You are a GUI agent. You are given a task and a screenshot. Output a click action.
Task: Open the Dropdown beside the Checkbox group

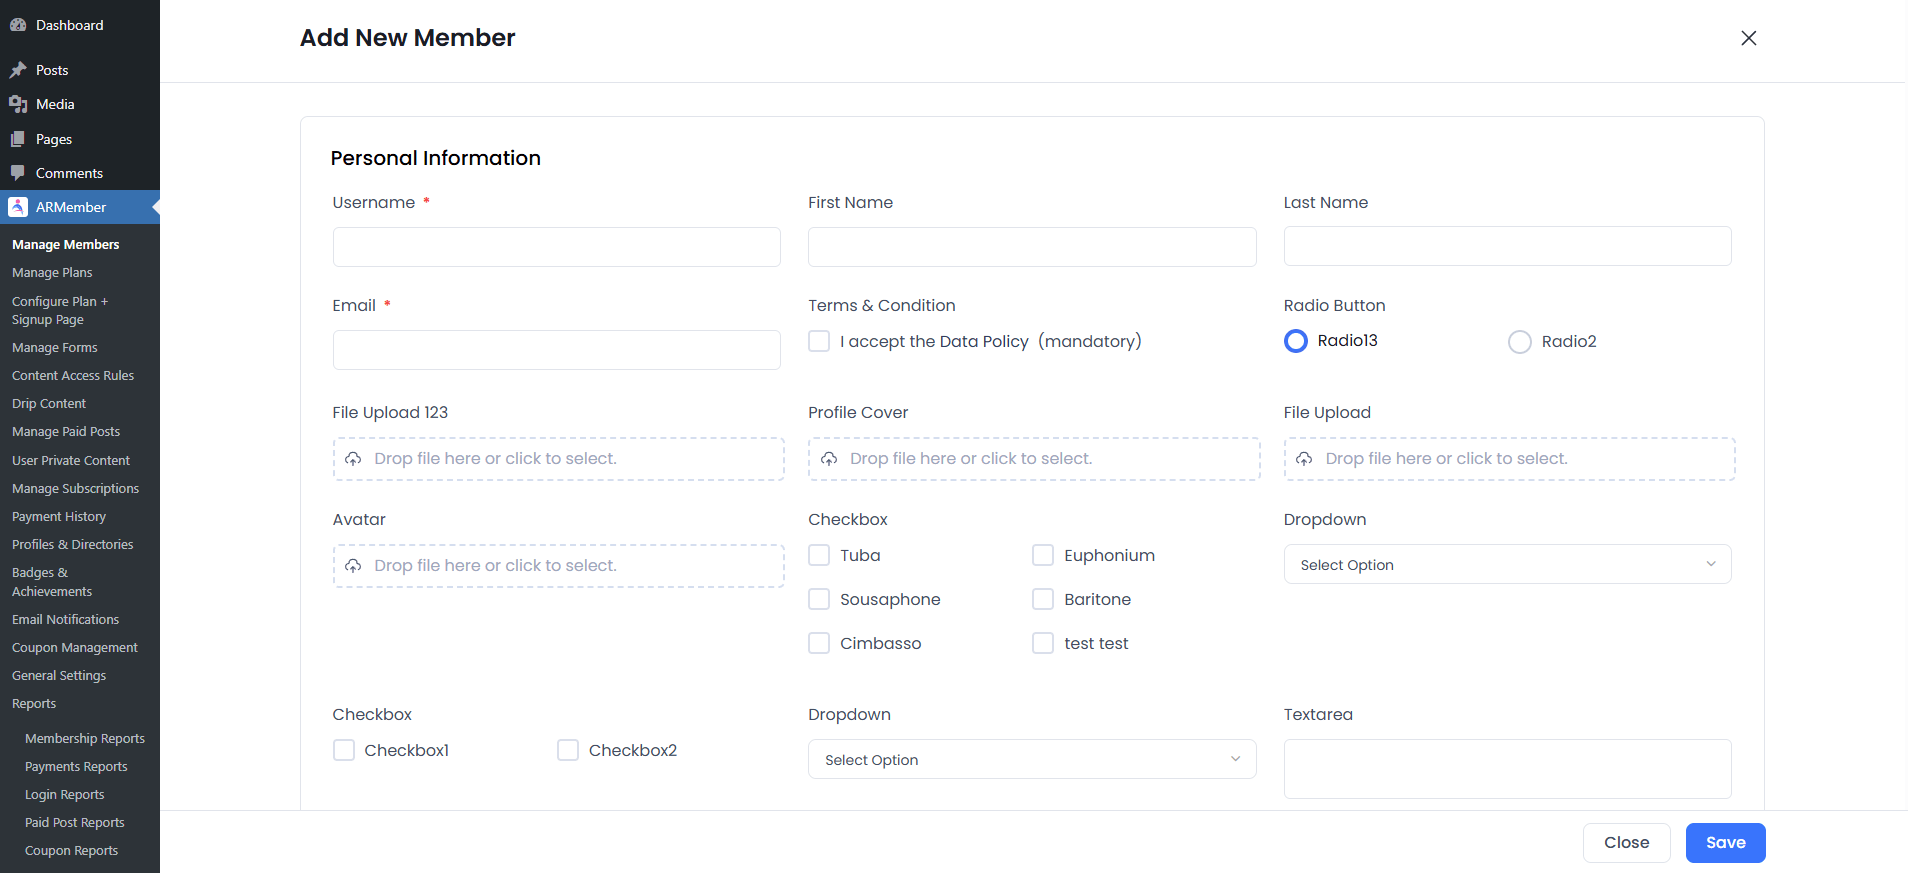[x=1507, y=565]
